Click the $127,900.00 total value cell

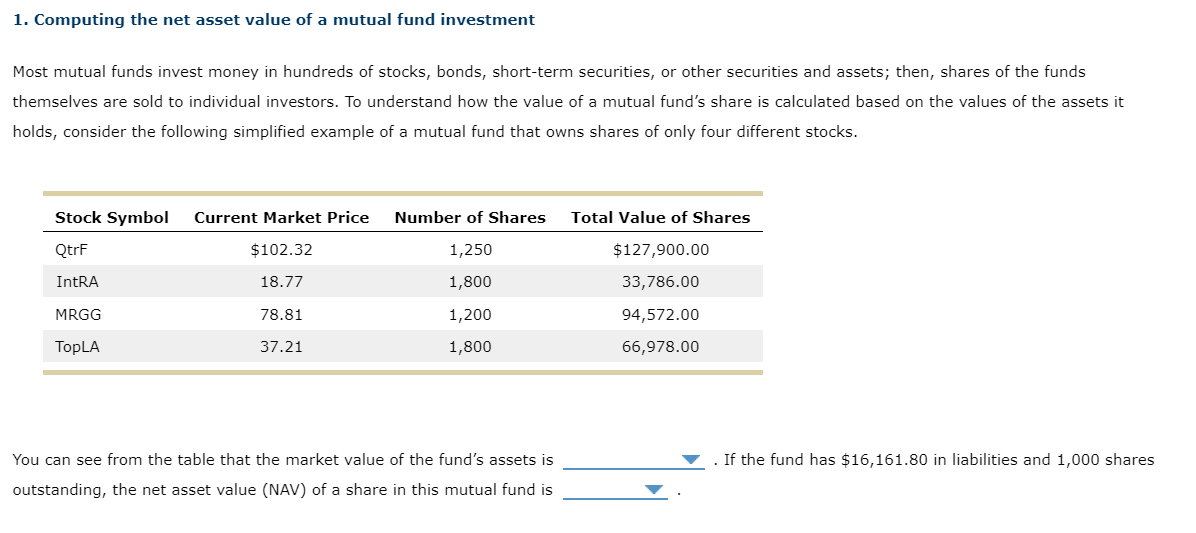pyautogui.click(x=660, y=250)
